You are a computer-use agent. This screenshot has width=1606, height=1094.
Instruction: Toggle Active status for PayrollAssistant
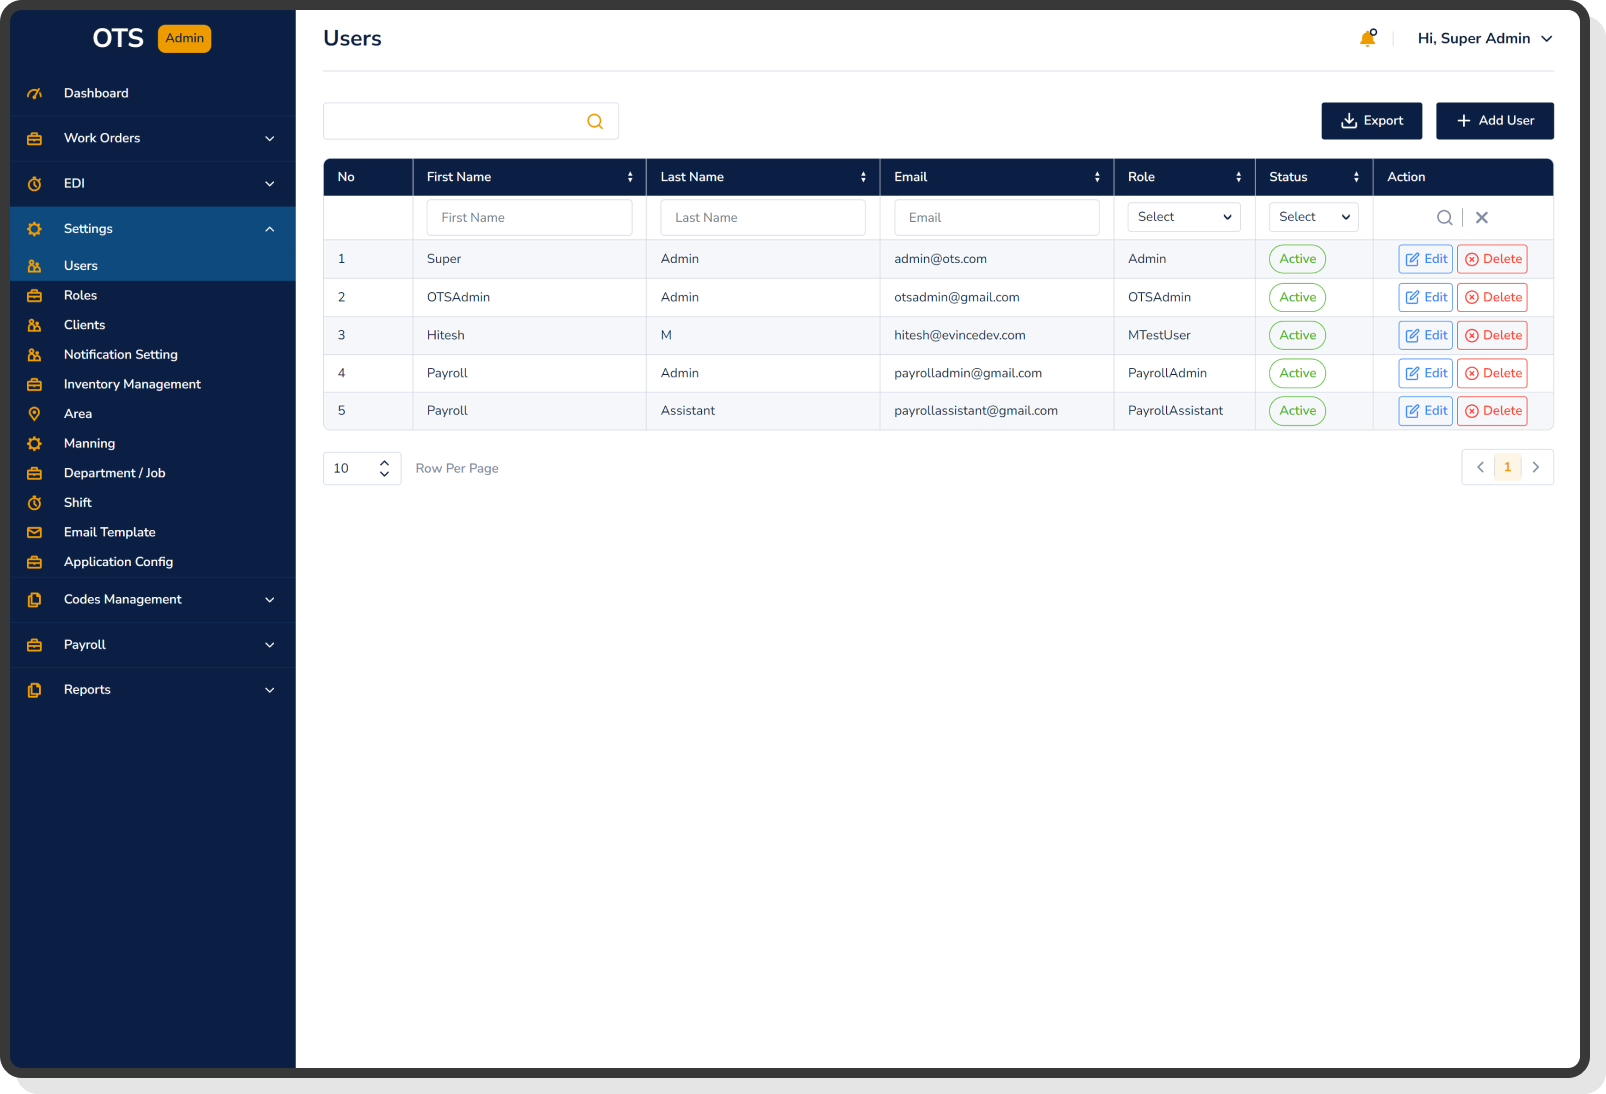point(1296,410)
